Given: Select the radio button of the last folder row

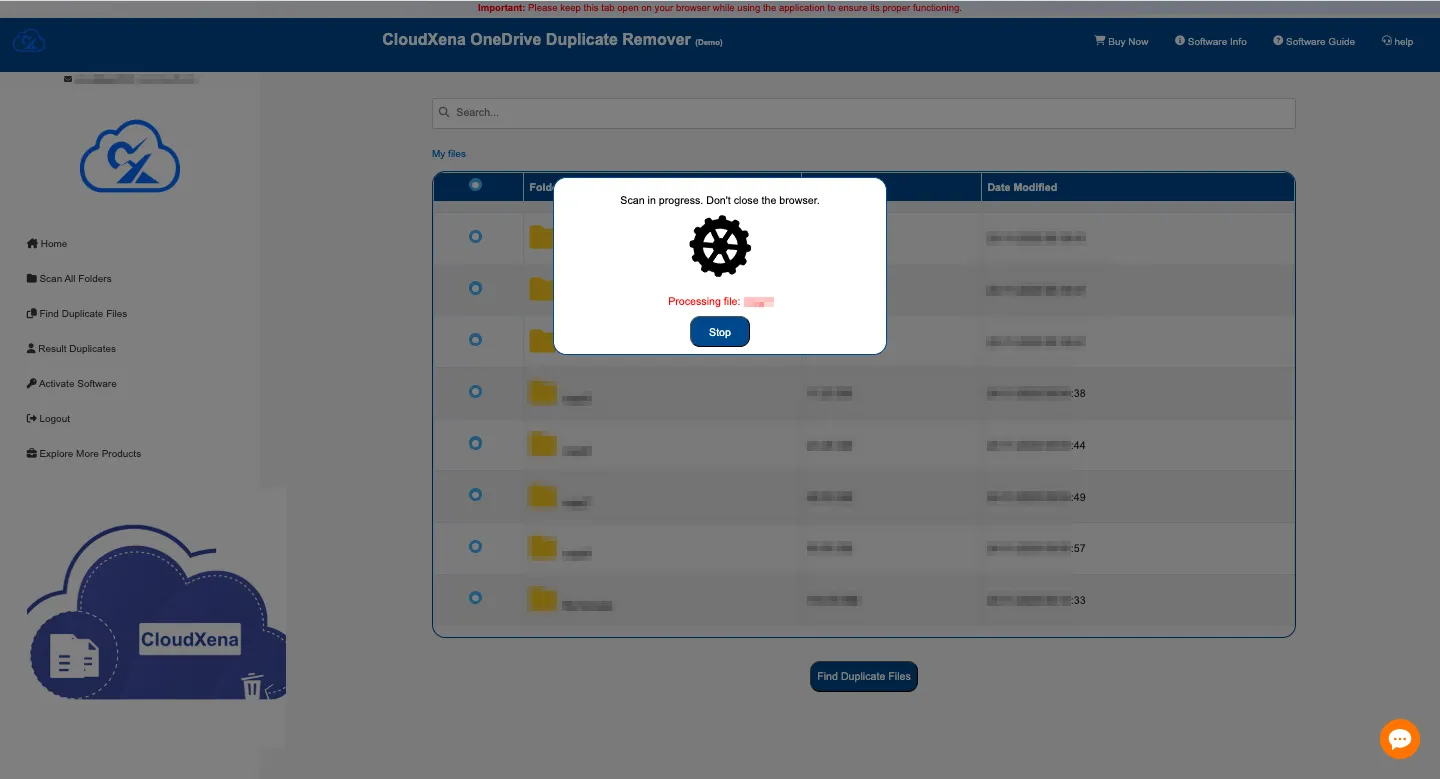Looking at the screenshot, I should pos(475,598).
